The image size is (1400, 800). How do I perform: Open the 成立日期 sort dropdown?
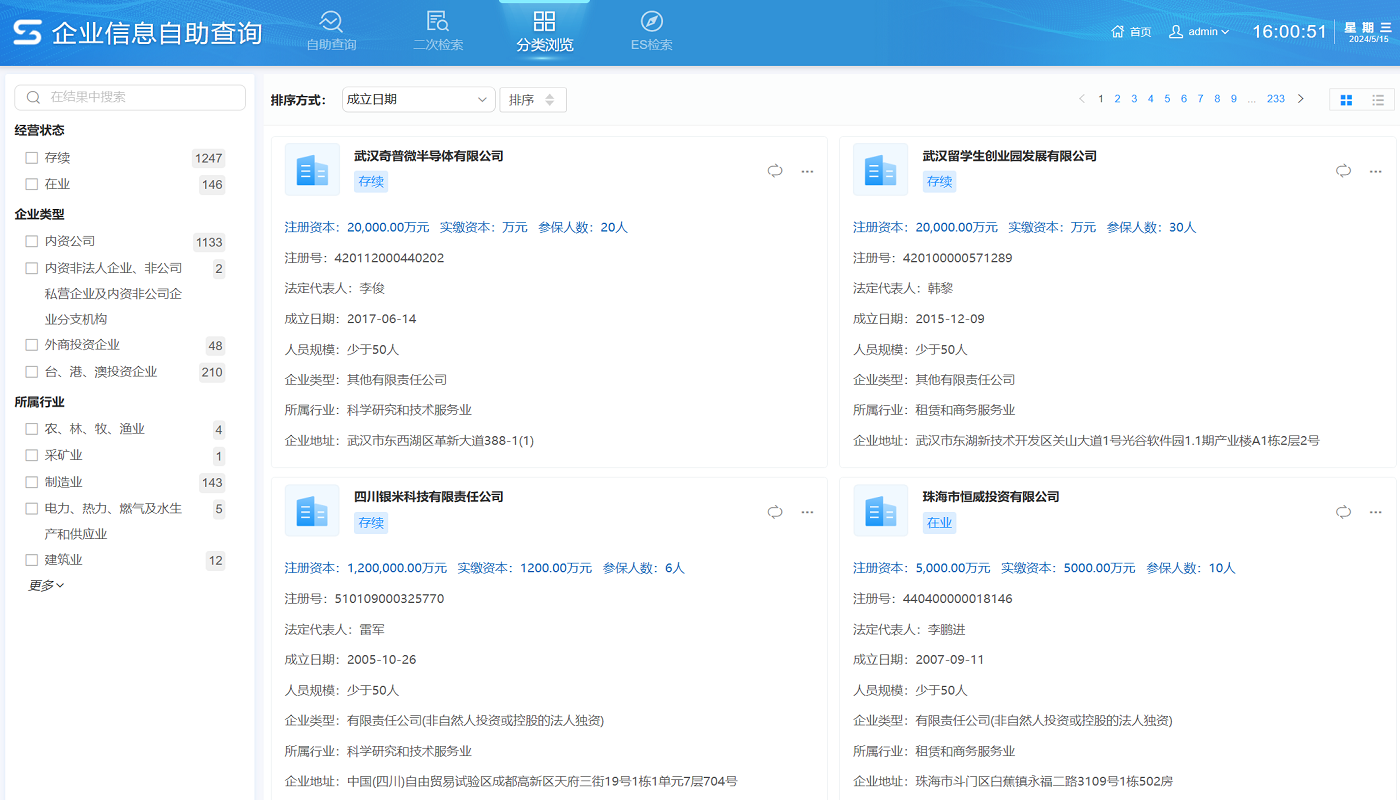point(418,99)
